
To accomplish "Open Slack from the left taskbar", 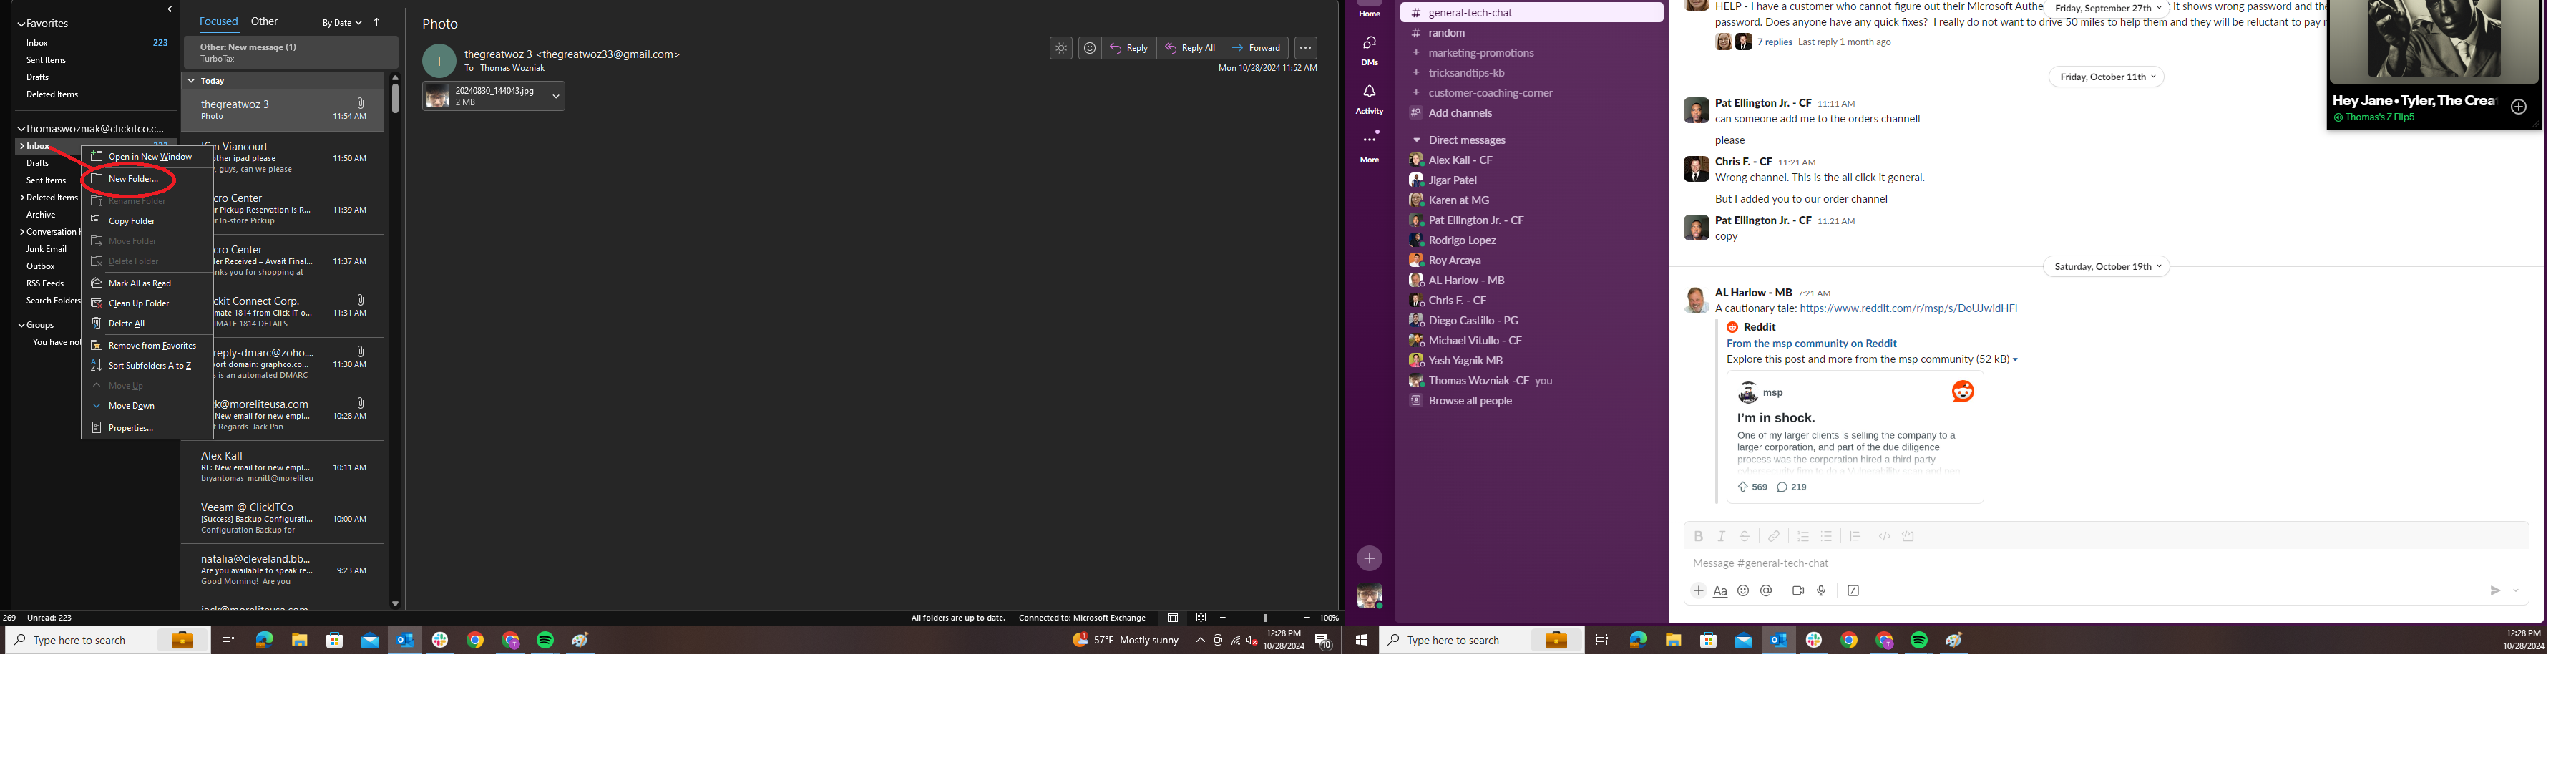I will [440, 641].
